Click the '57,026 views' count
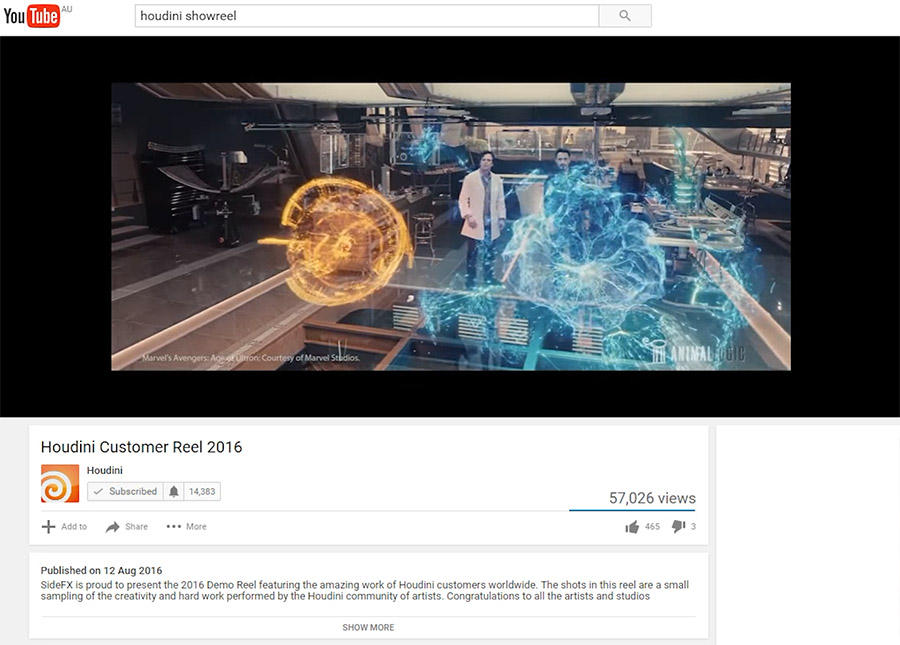The image size is (900, 645). click(x=652, y=498)
